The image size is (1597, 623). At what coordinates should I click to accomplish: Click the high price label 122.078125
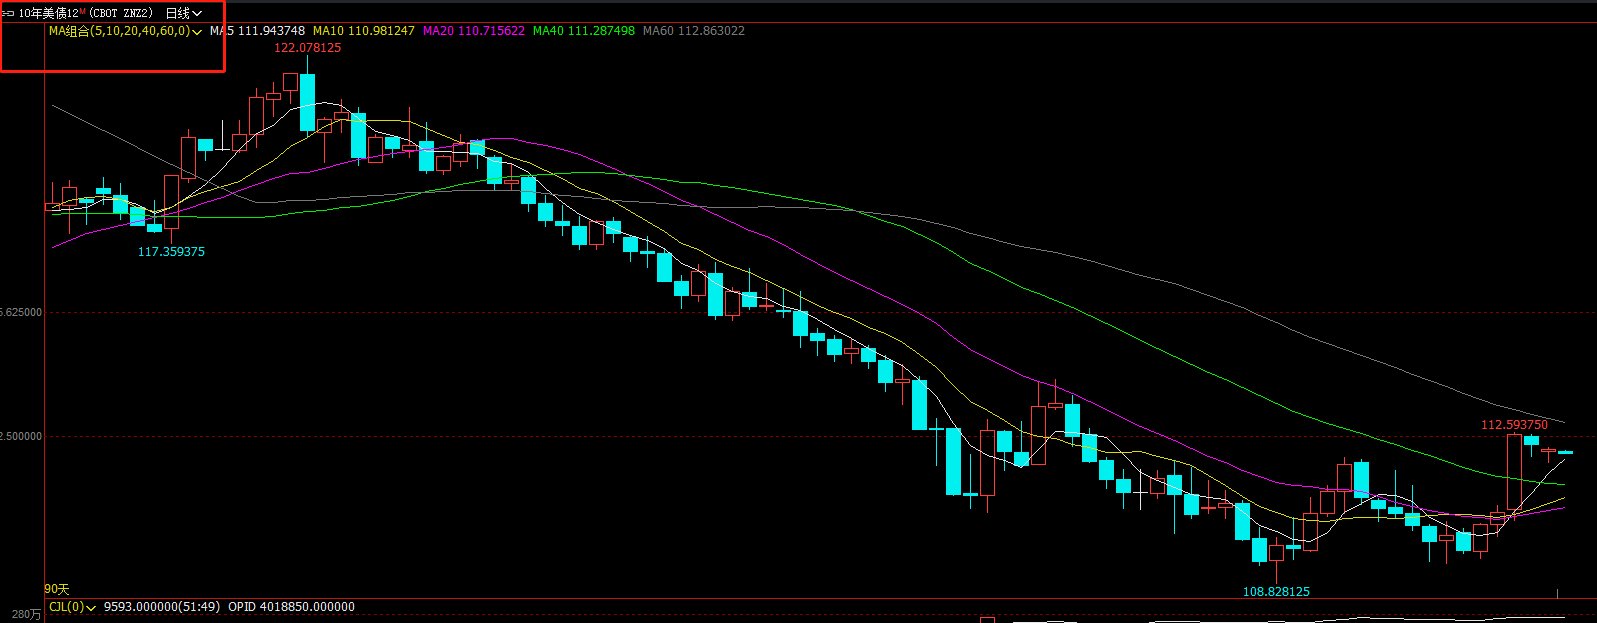pyautogui.click(x=308, y=48)
